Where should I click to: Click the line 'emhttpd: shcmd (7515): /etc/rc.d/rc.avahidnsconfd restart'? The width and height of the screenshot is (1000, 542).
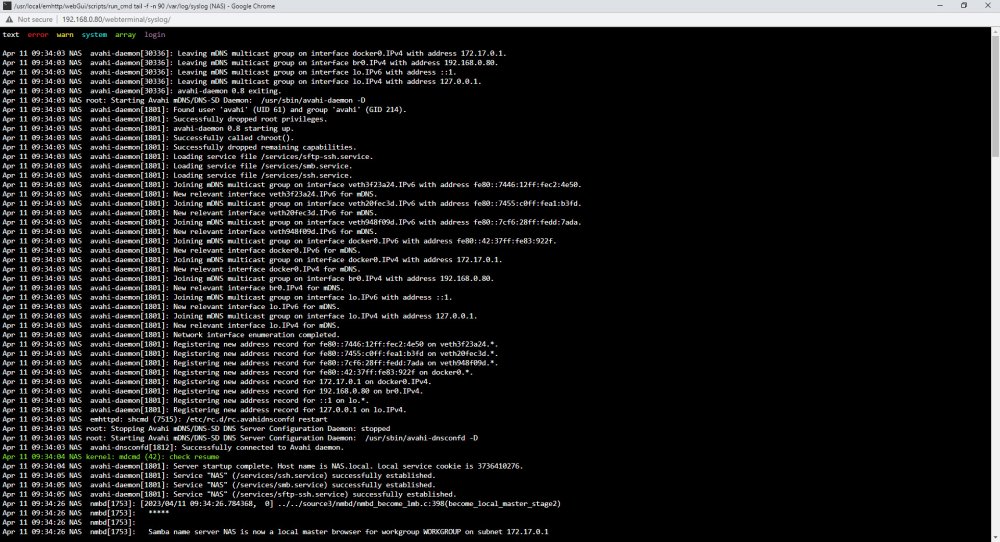[x=165, y=419]
